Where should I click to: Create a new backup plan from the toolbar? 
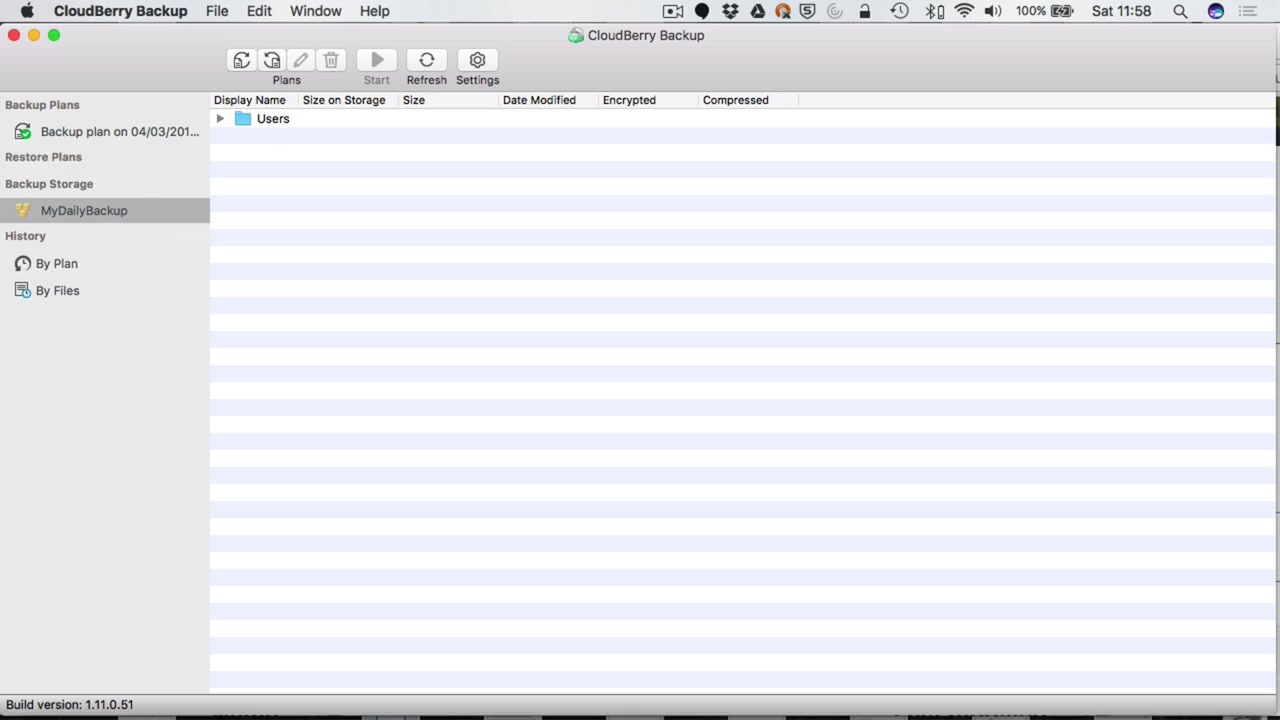pos(241,60)
